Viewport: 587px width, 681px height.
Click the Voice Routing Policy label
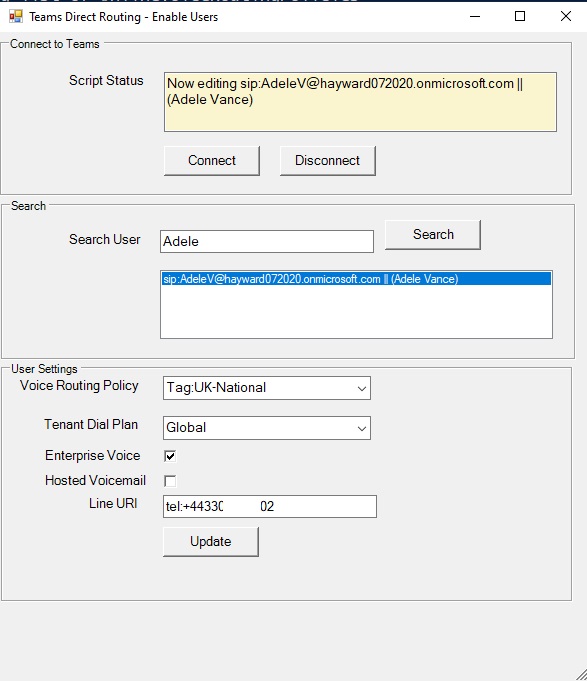(79, 386)
